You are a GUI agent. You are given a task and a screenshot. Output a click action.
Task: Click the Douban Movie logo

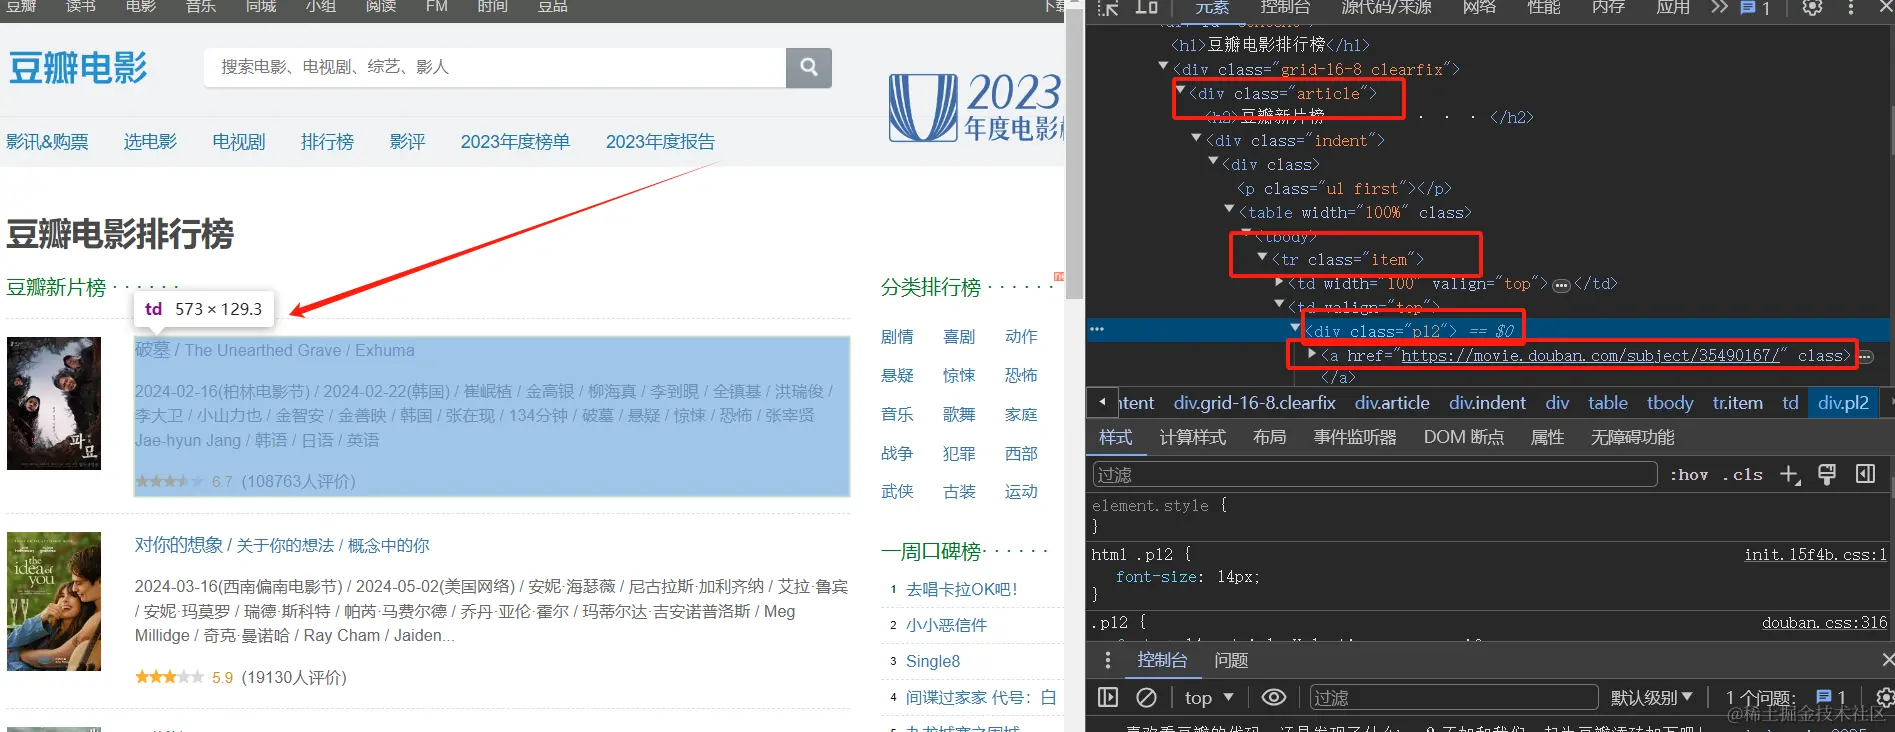(78, 68)
